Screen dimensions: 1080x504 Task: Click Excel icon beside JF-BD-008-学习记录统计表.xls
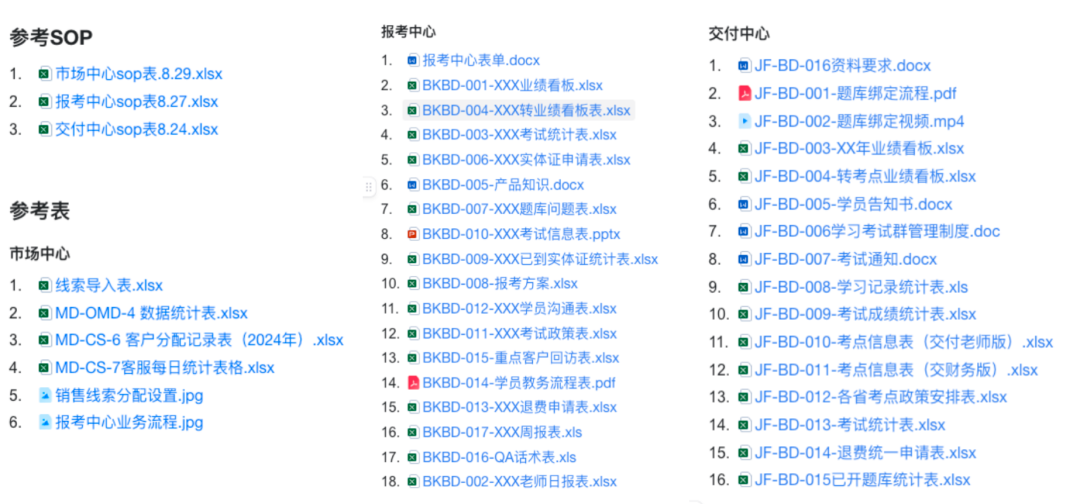[744, 287]
